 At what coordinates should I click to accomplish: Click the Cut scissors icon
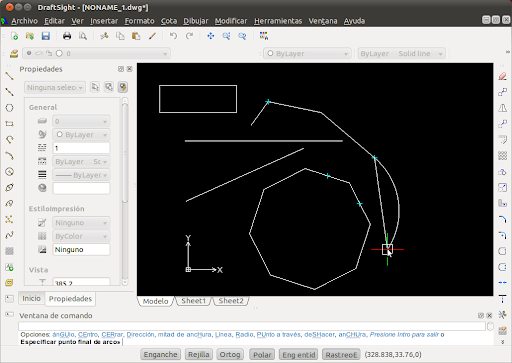coord(104,36)
